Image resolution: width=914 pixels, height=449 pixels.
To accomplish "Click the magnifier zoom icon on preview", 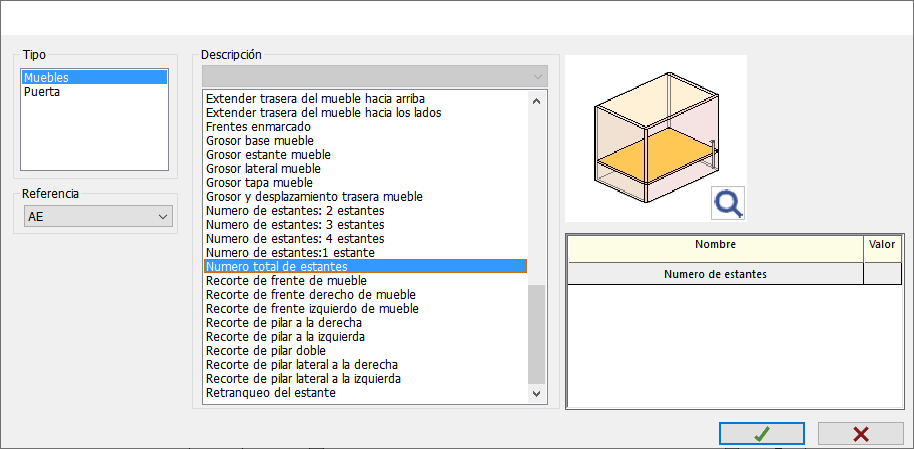I will point(727,204).
